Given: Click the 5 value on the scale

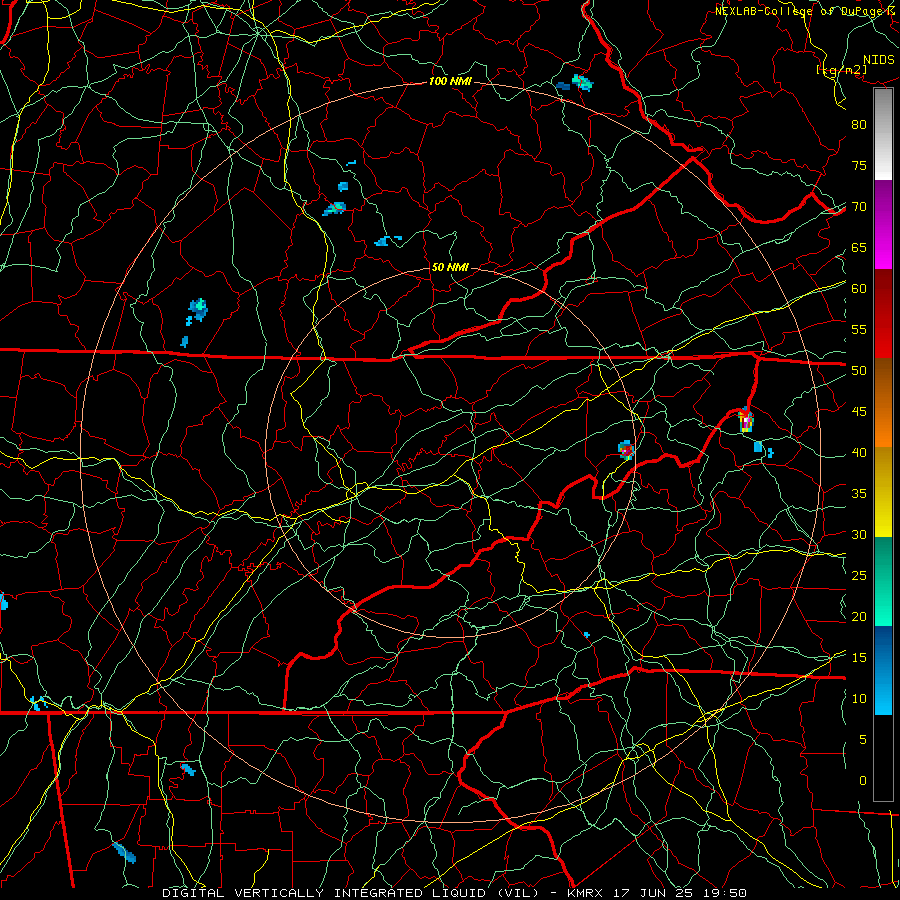Looking at the screenshot, I should tap(863, 740).
